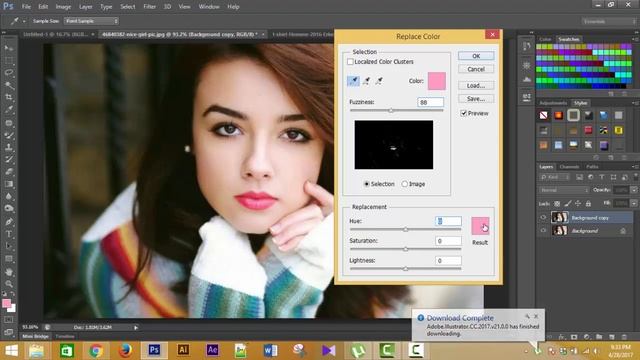Viewport: 640px width, 360px height.
Task: Select the Image radio button
Action: pos(404,184)
